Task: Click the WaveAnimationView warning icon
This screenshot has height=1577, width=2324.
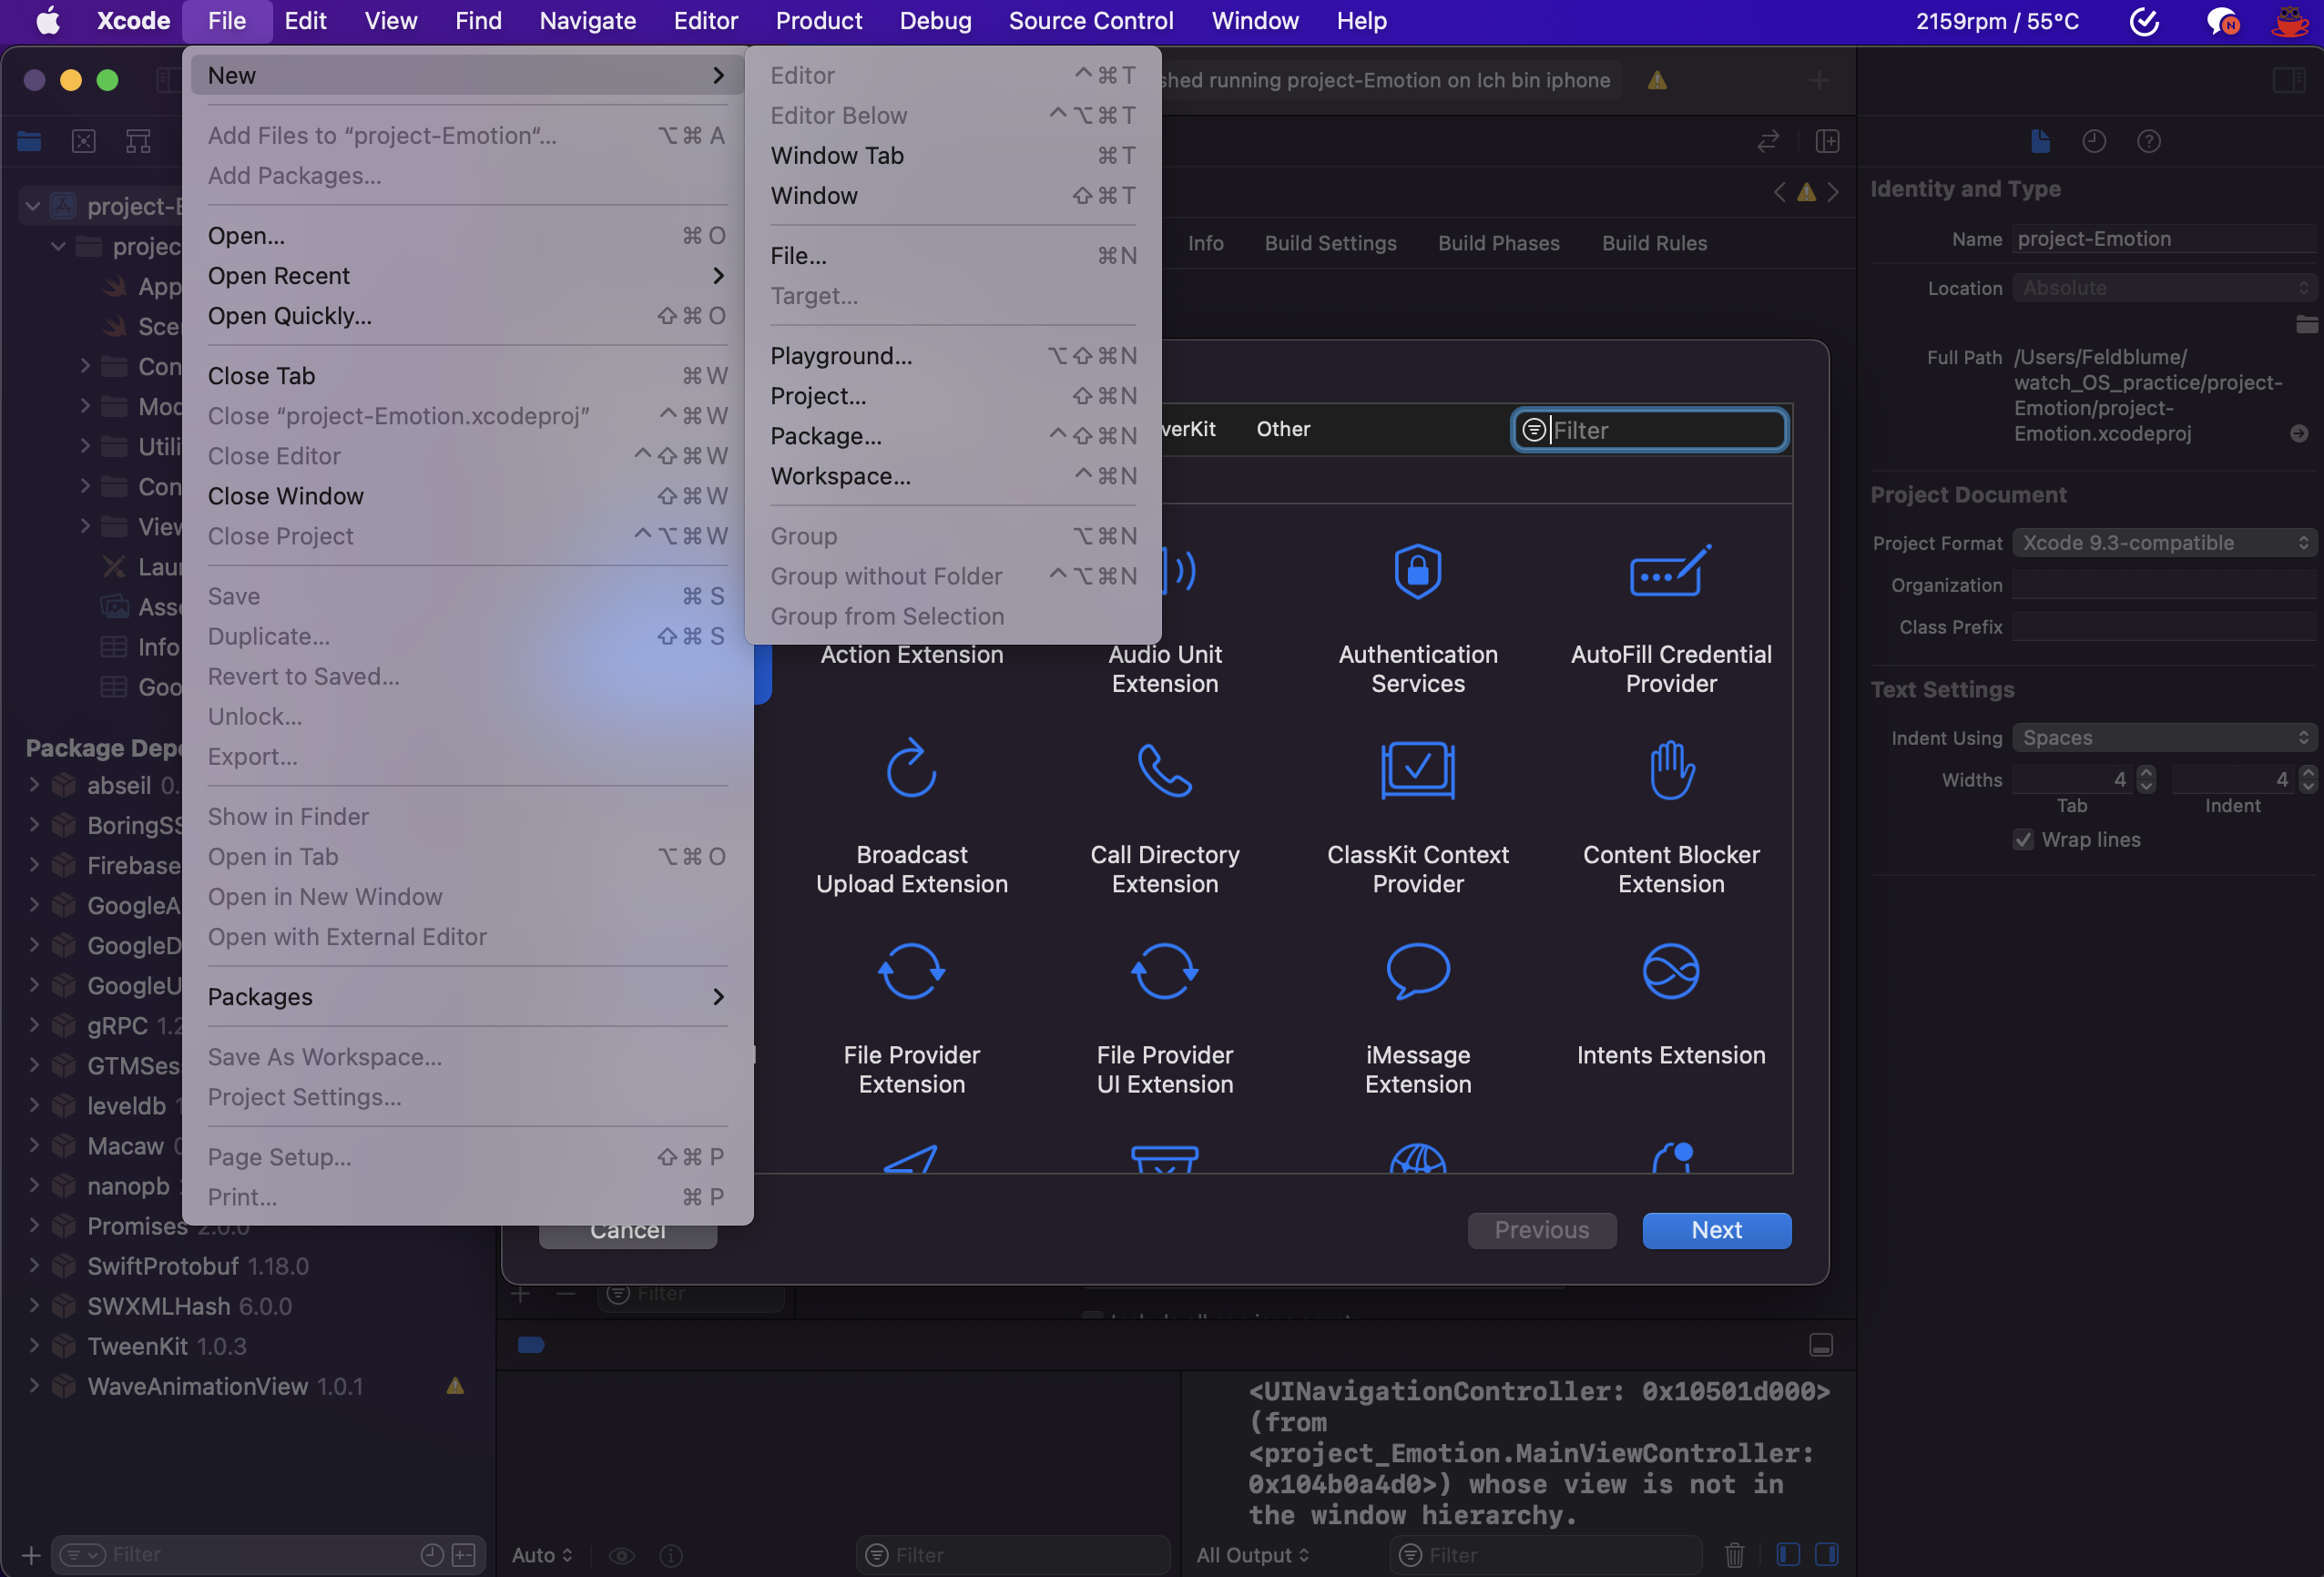Action: point(455,1385)
